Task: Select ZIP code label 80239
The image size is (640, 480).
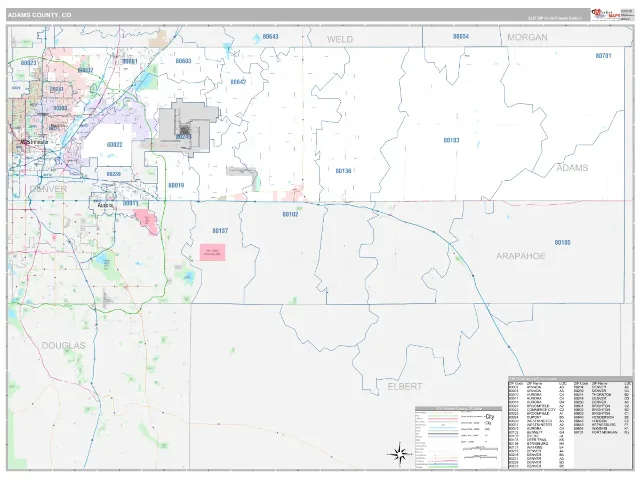Action: [x=113, y=174]
